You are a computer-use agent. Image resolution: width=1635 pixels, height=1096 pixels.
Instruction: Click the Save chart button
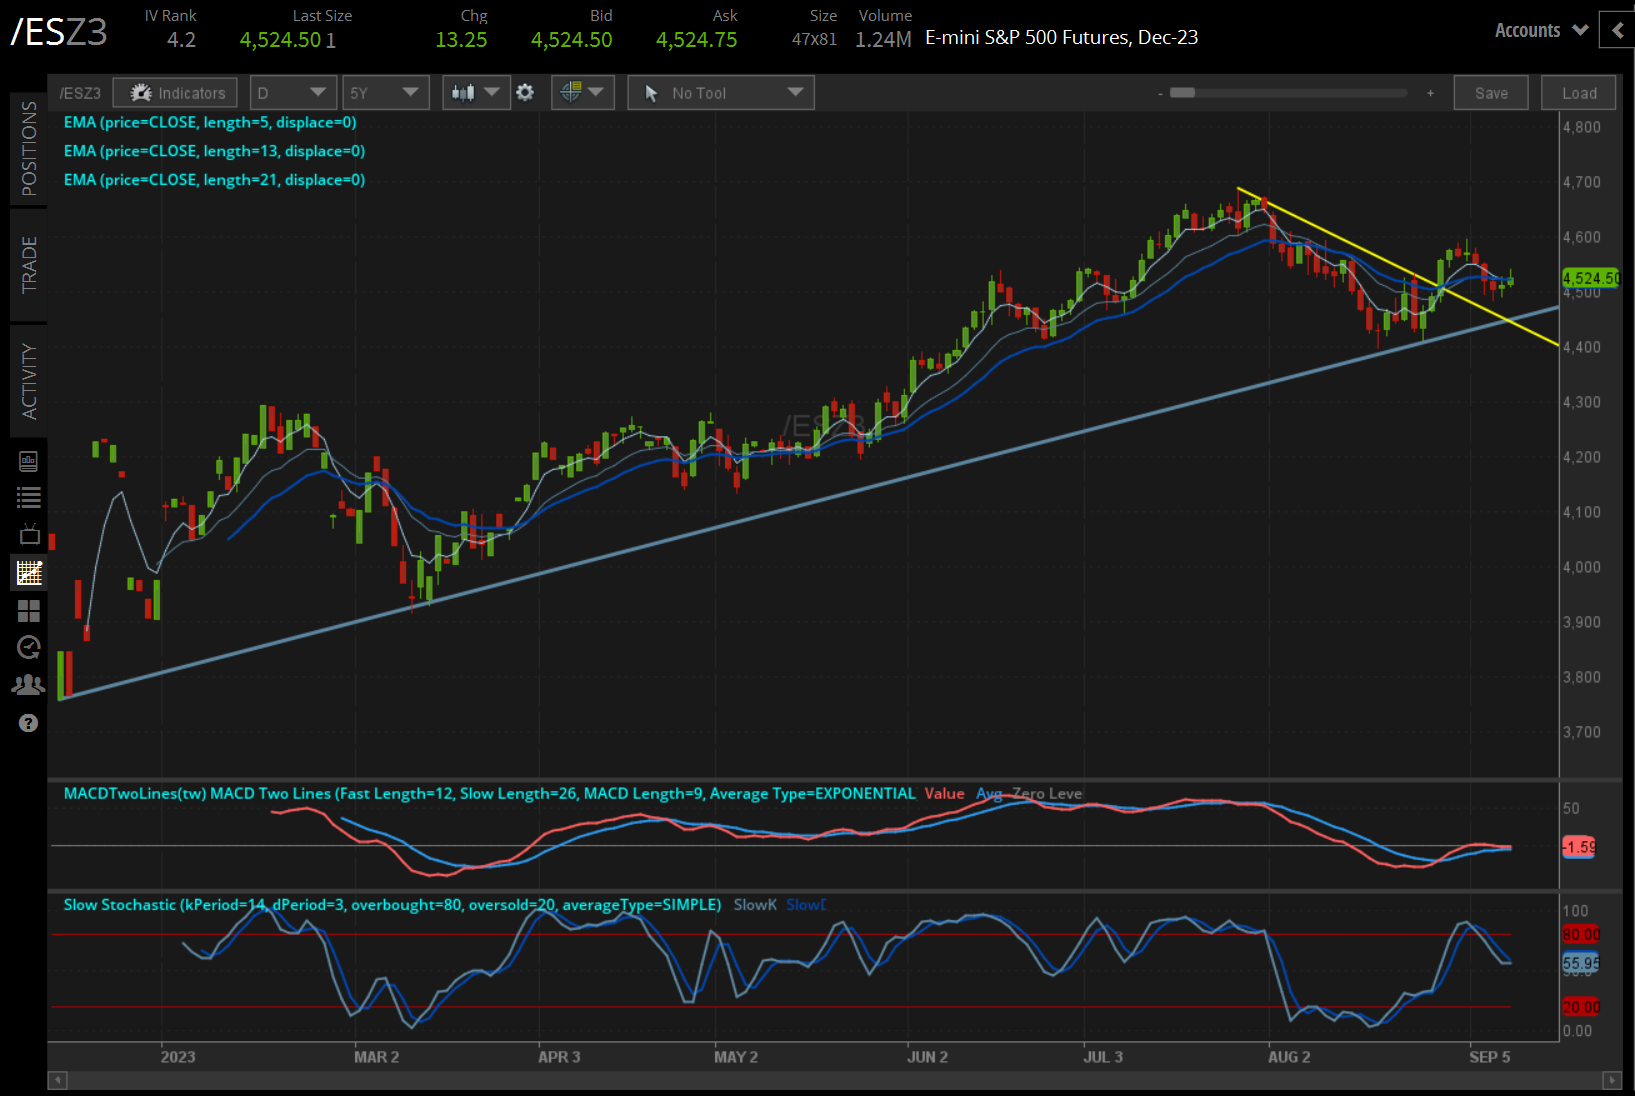pos(1490,93)
